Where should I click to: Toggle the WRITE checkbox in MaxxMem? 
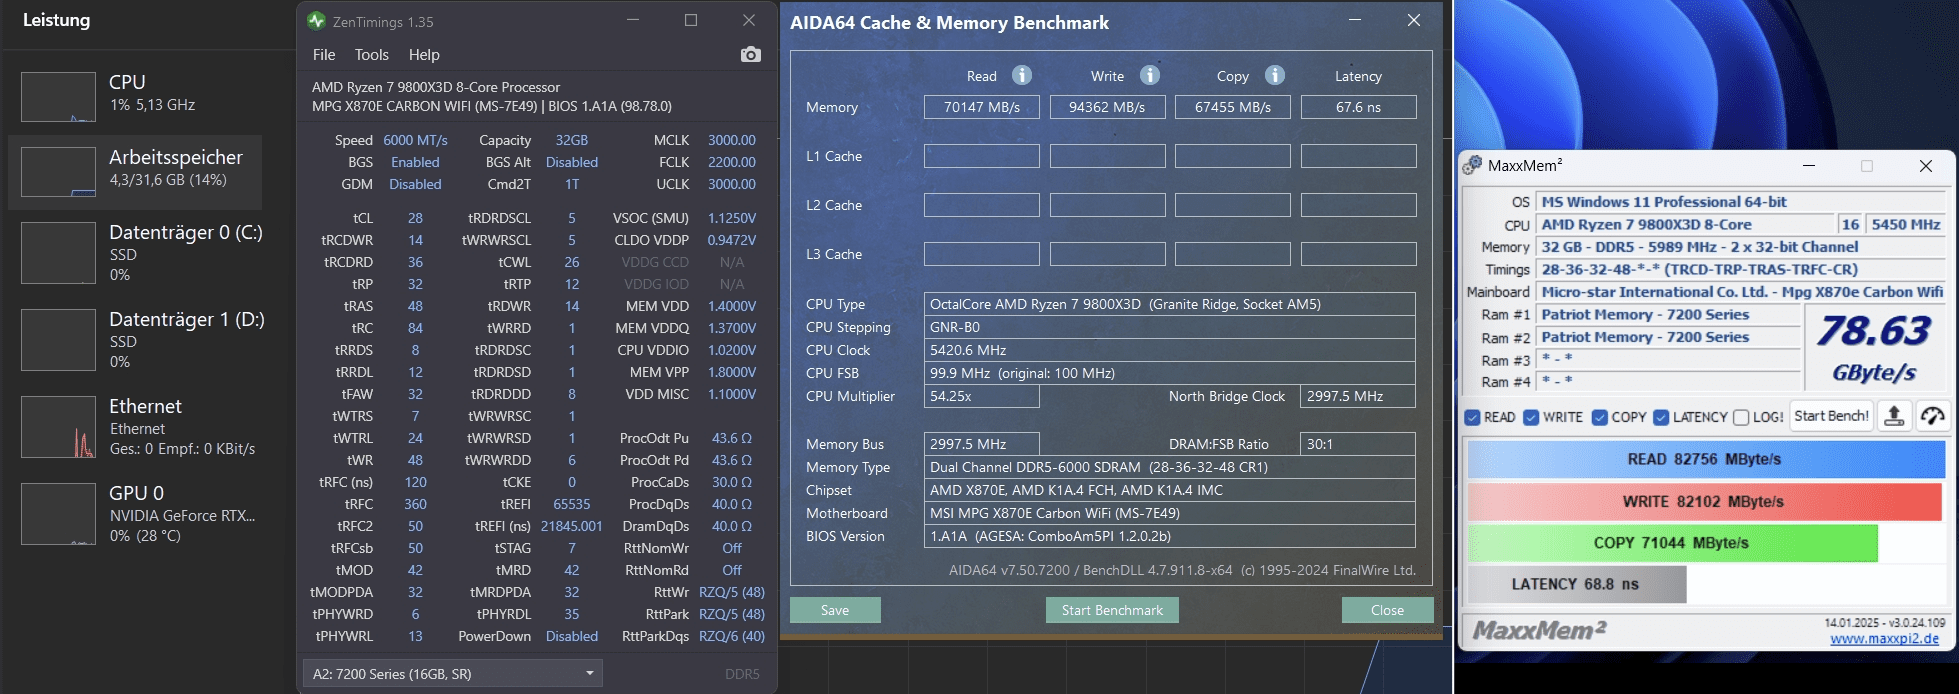pyautogui.click(x=1531, y=417)
